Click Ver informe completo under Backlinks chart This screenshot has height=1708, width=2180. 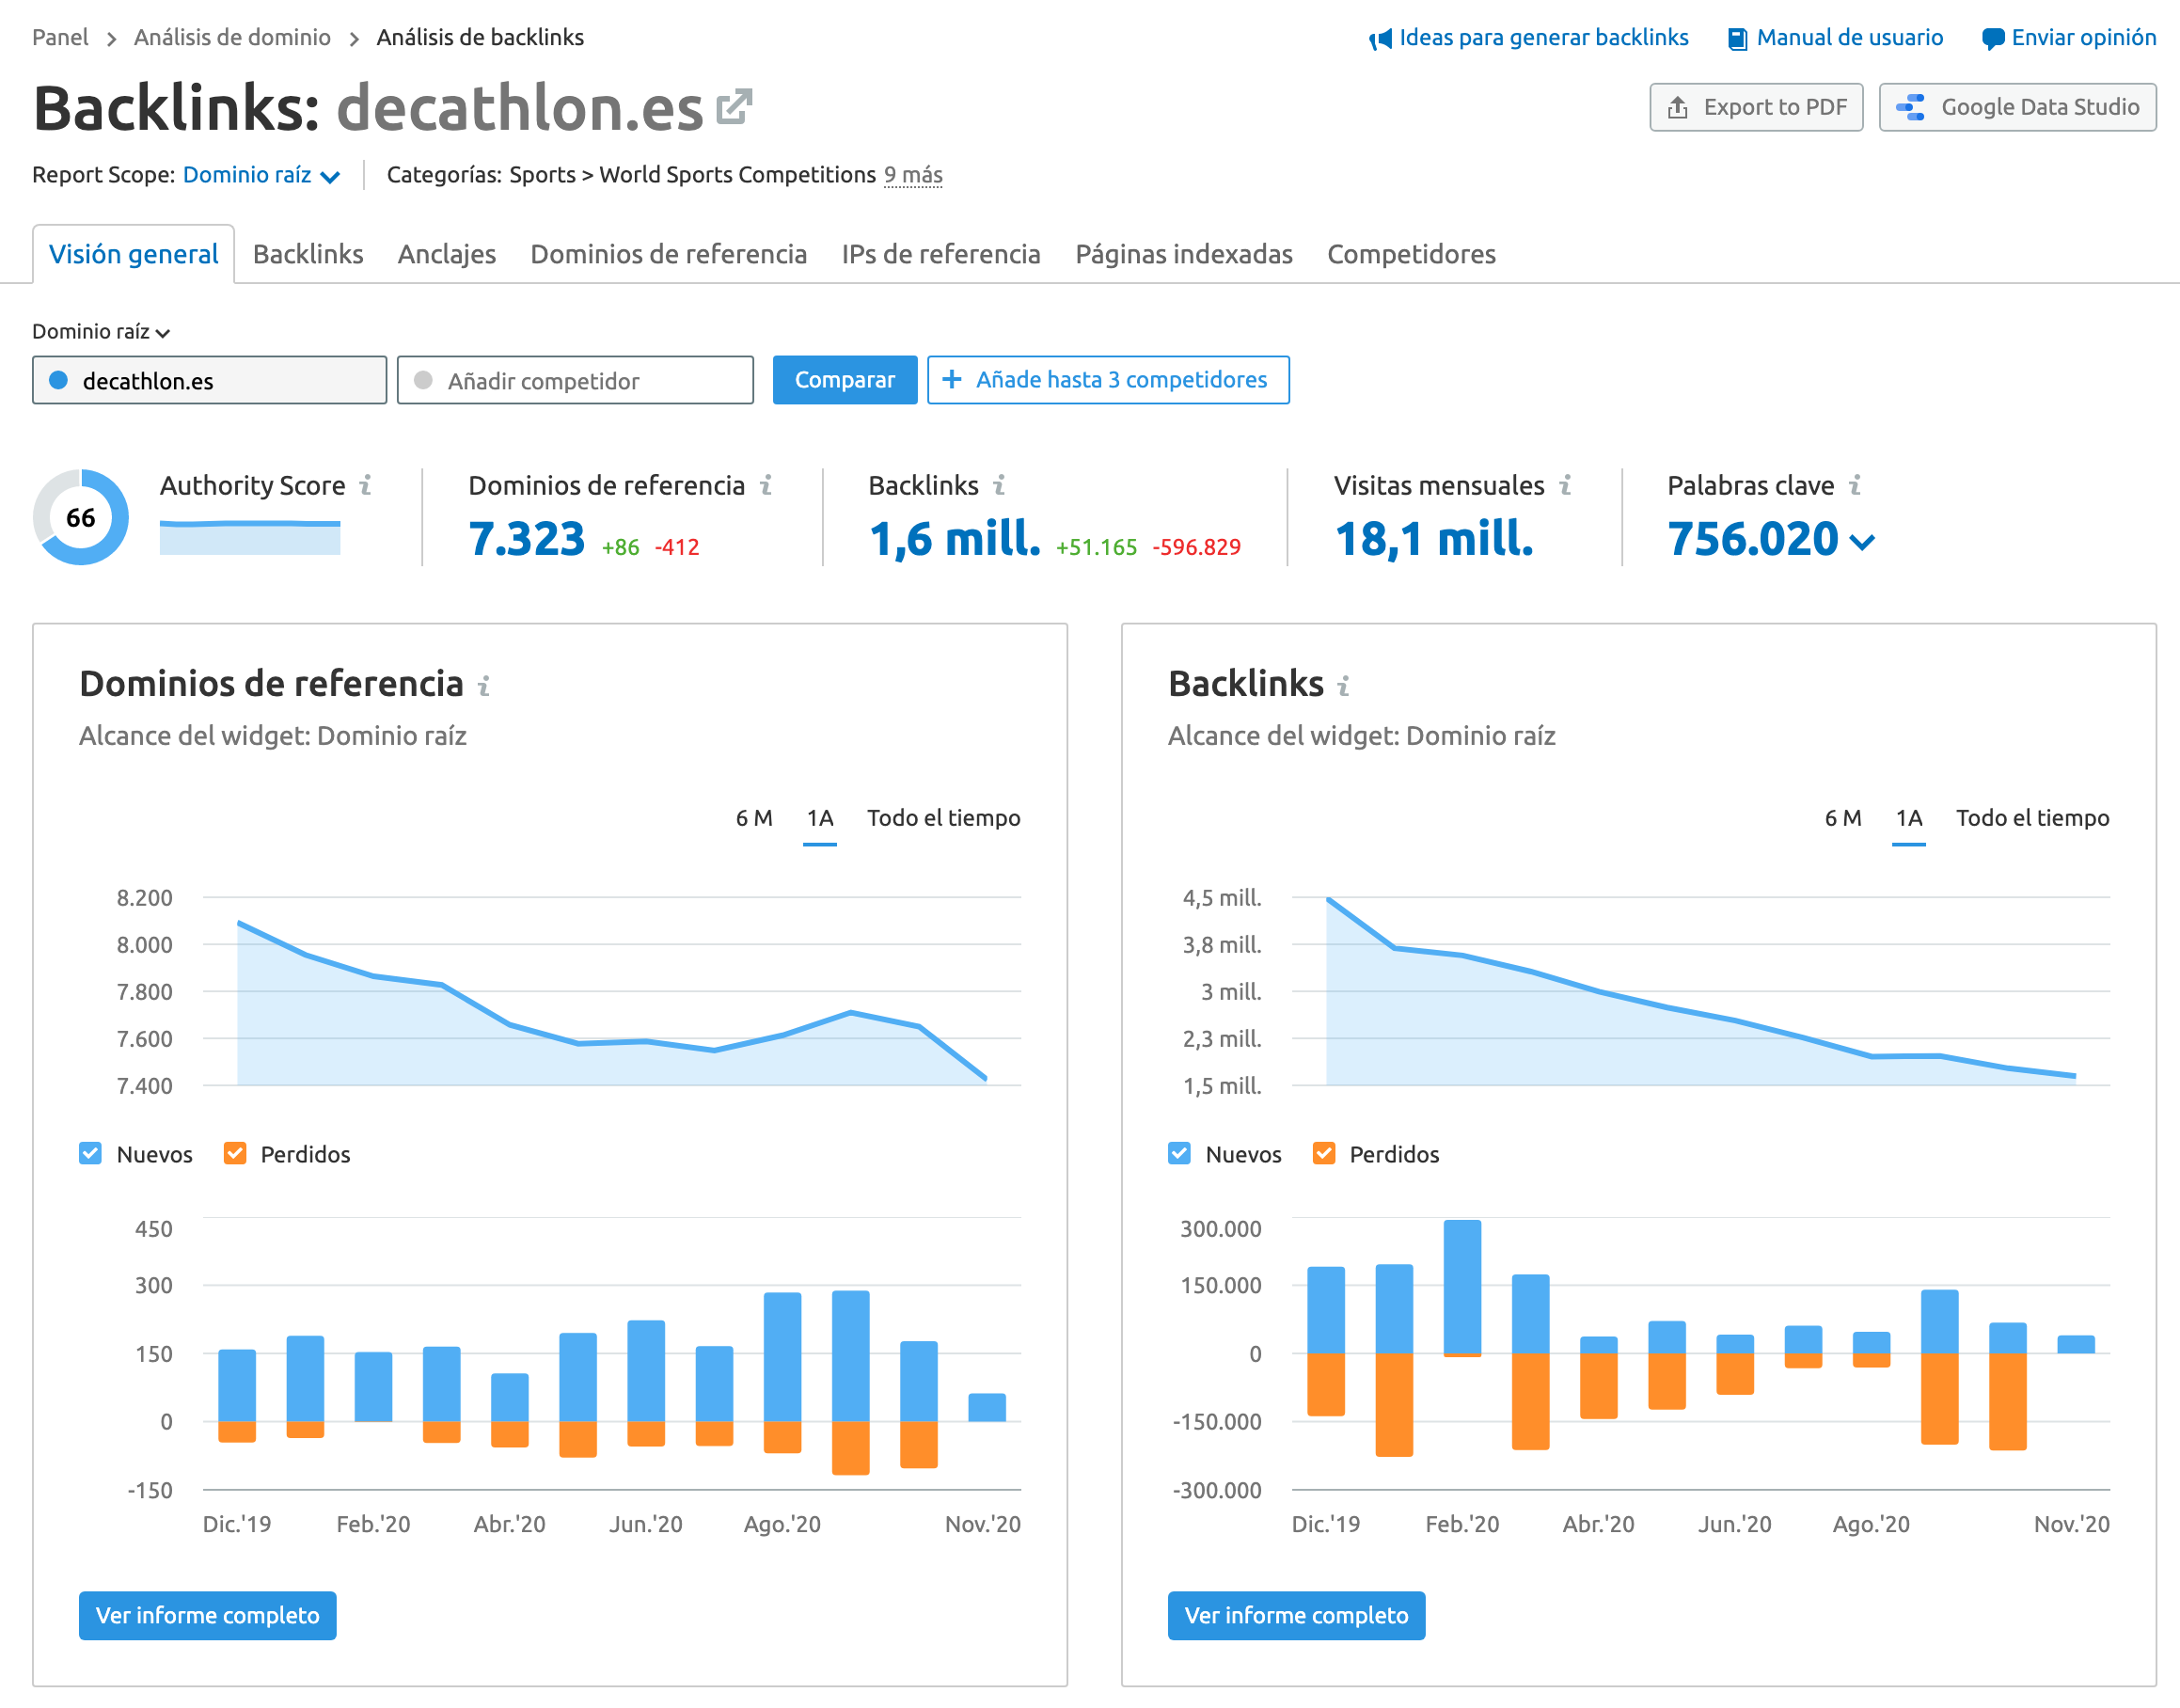coord(1296,1615)
